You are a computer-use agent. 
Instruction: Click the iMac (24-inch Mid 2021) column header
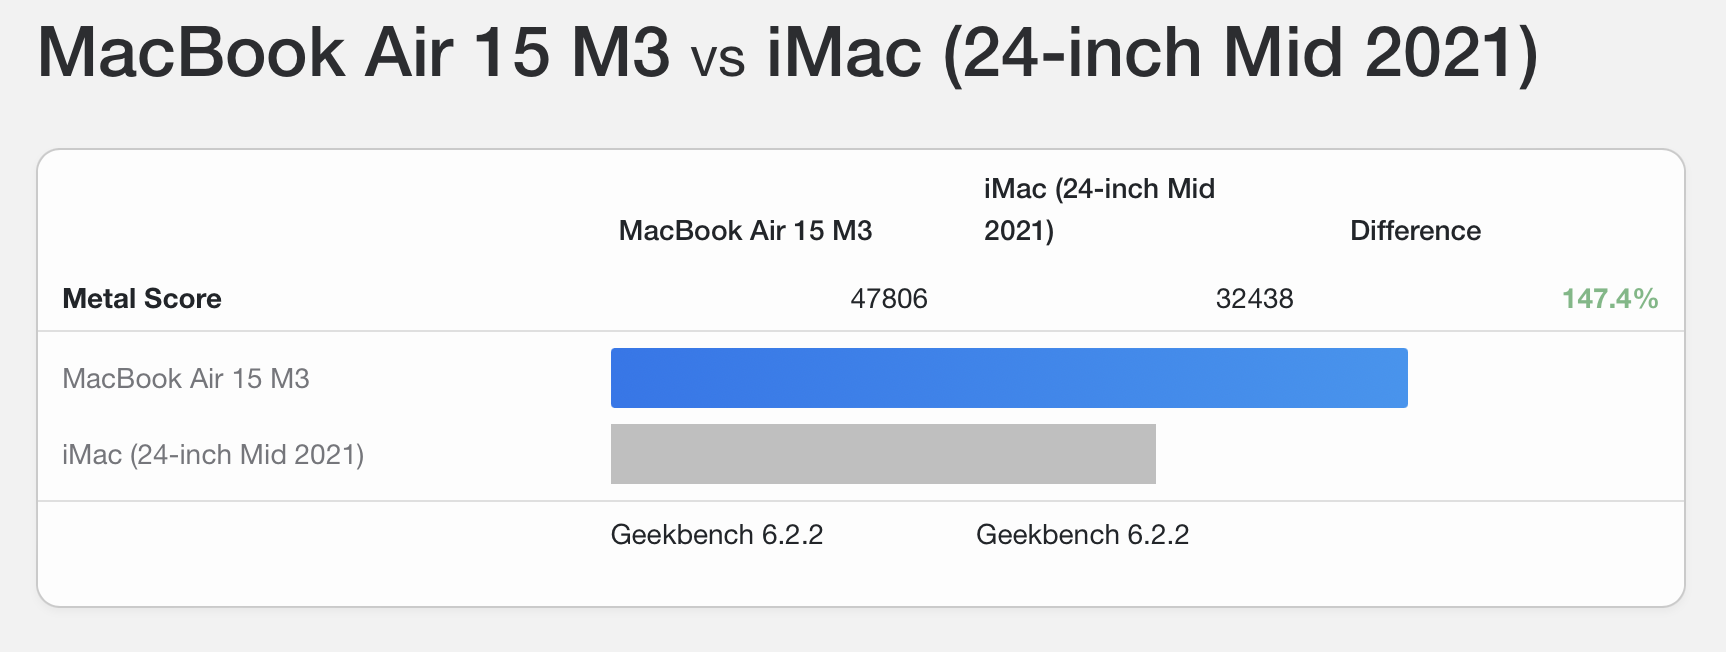click(x=1098, y=210)
